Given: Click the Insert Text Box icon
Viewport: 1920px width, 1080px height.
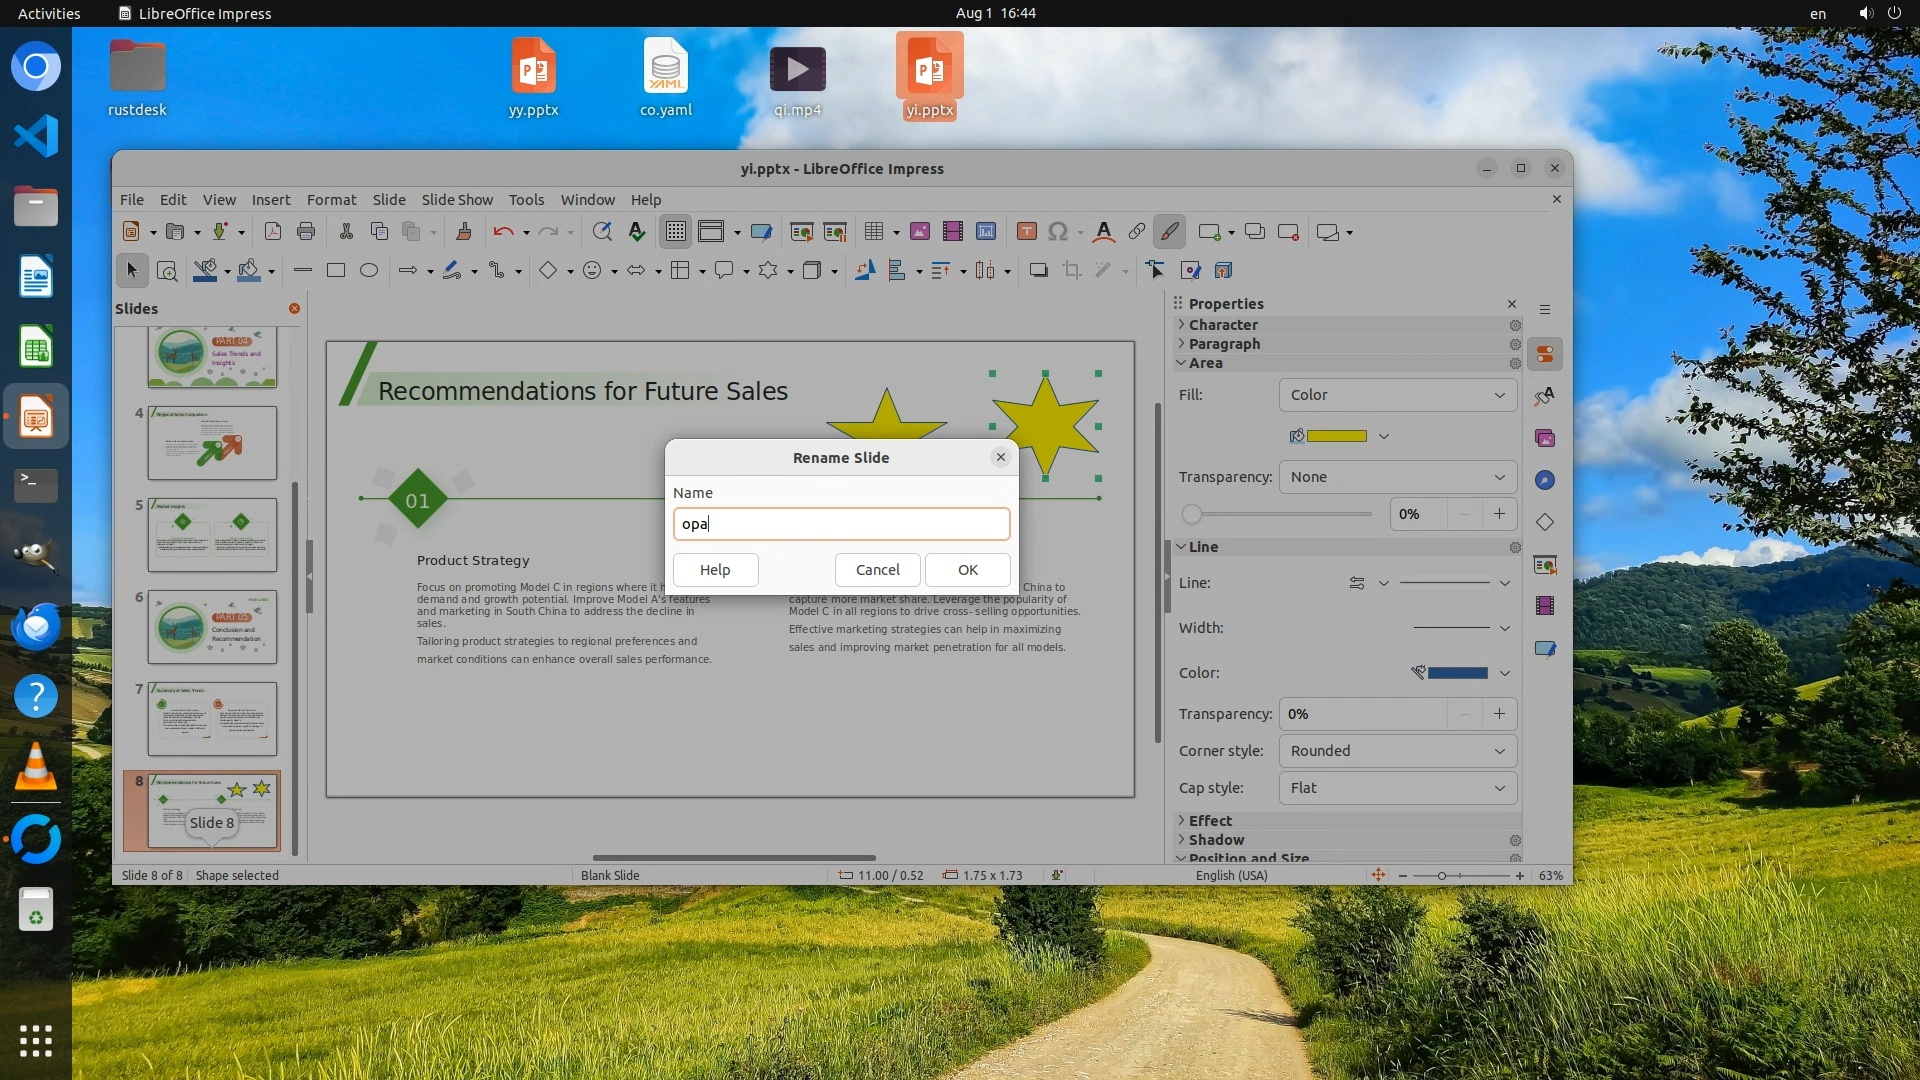Looking at the screenshot, I should tap(1026, 232).
